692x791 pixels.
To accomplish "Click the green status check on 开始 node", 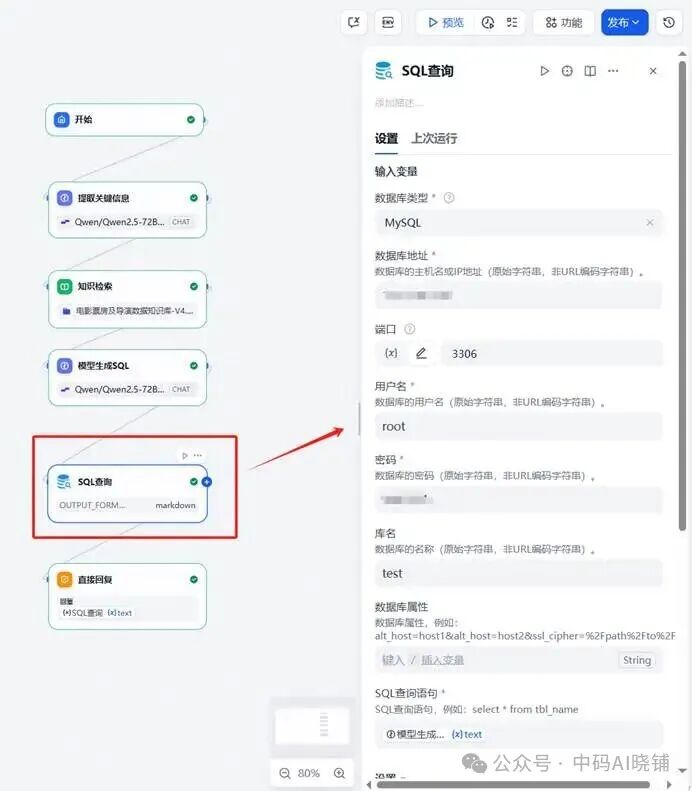I will tap(191, 120).
